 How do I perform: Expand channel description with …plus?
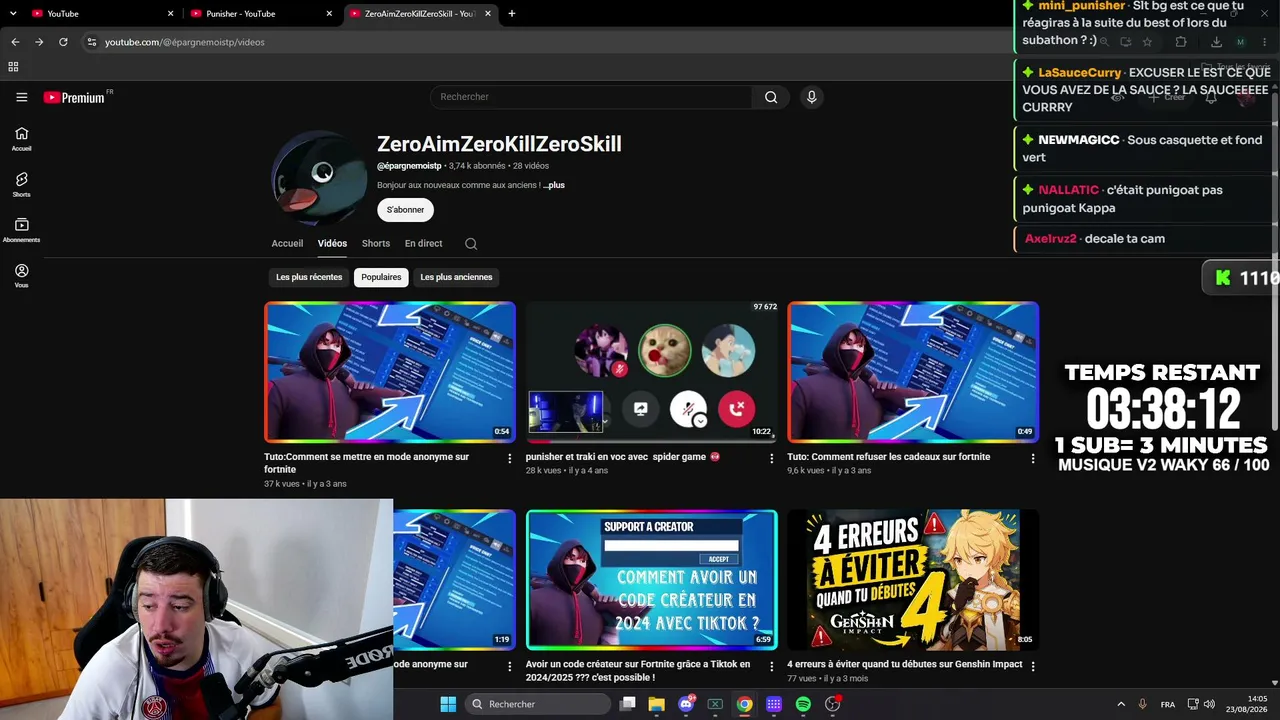pos(554,185)
